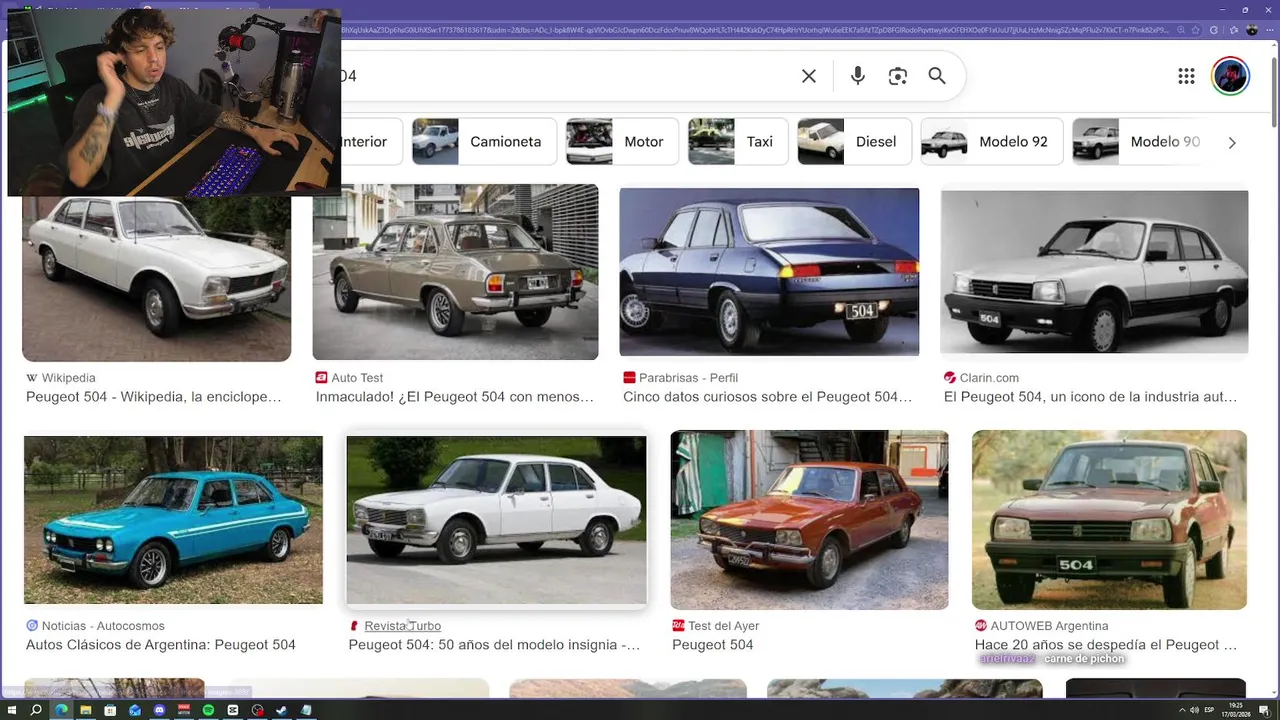Open 'El Peugeot 504, un icono de la industria' link
This screenshot has height=720, width=1280.
coord(1090,397)
